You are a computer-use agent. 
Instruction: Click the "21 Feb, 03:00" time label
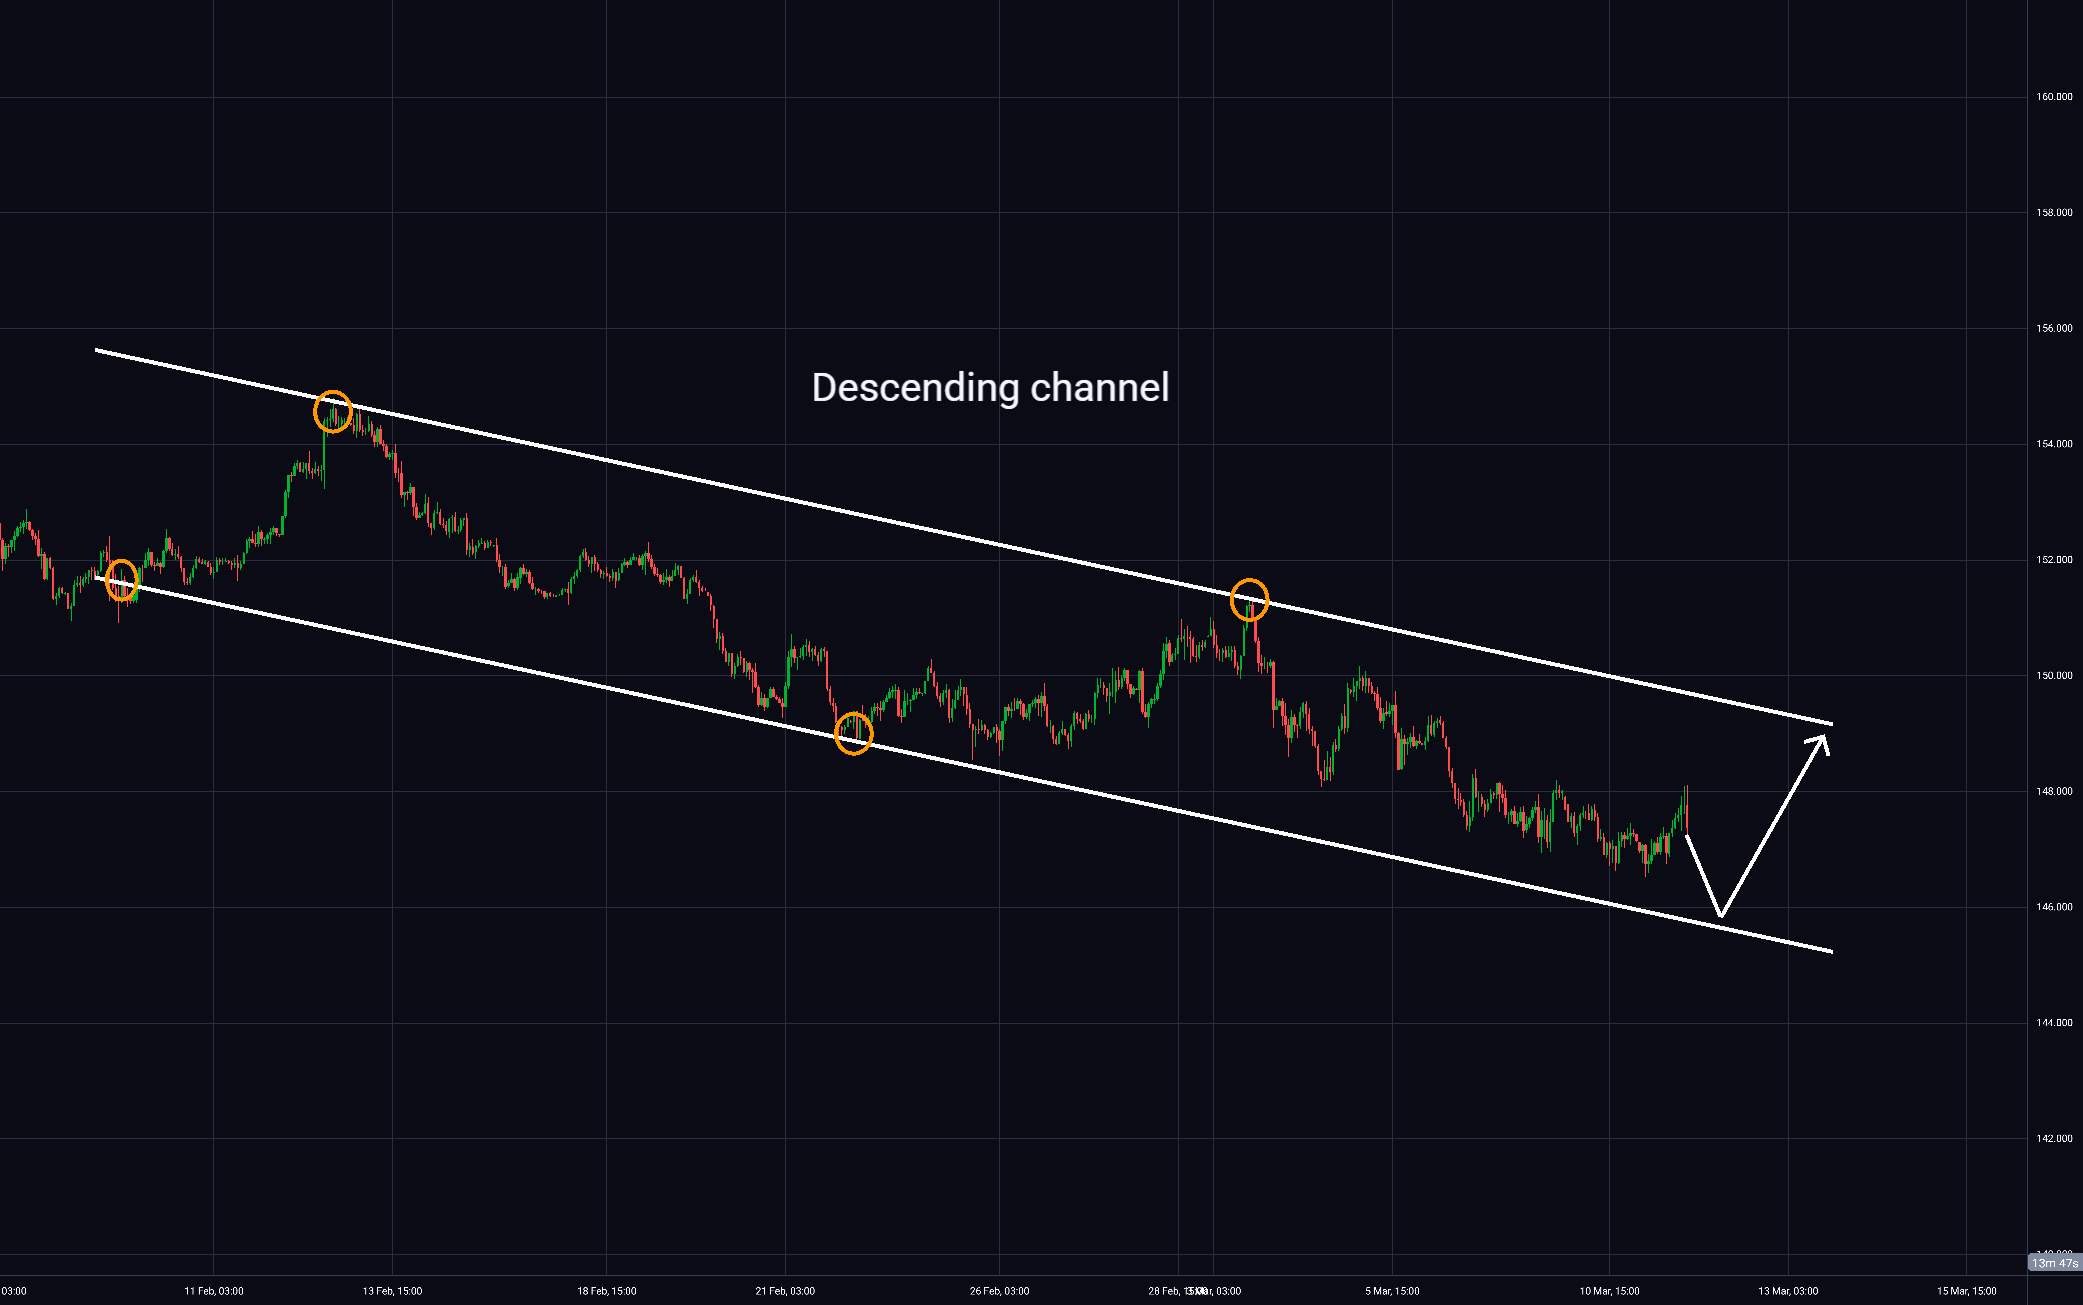click(x=785, y=1291)
